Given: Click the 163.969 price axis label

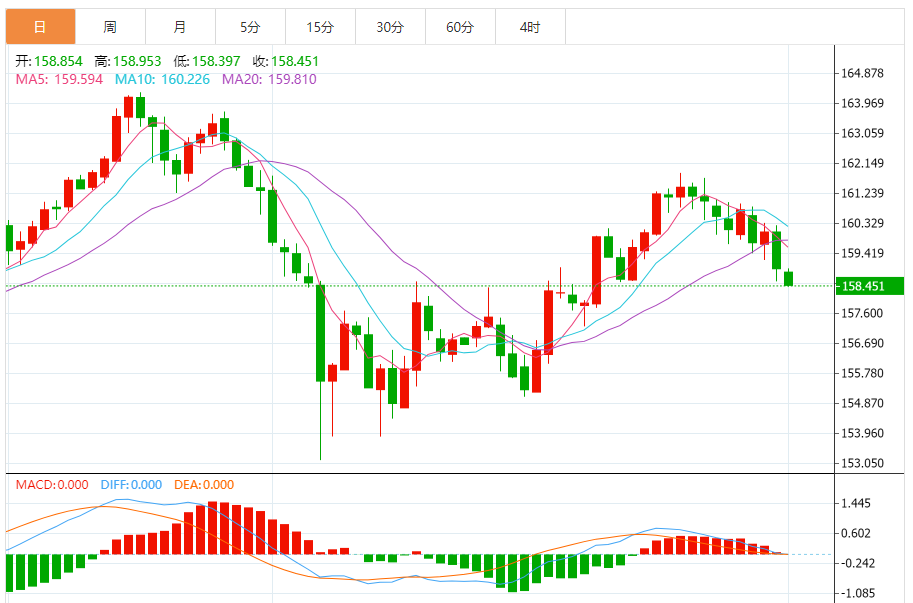Looking at the screenshot, I should [862, 104].
